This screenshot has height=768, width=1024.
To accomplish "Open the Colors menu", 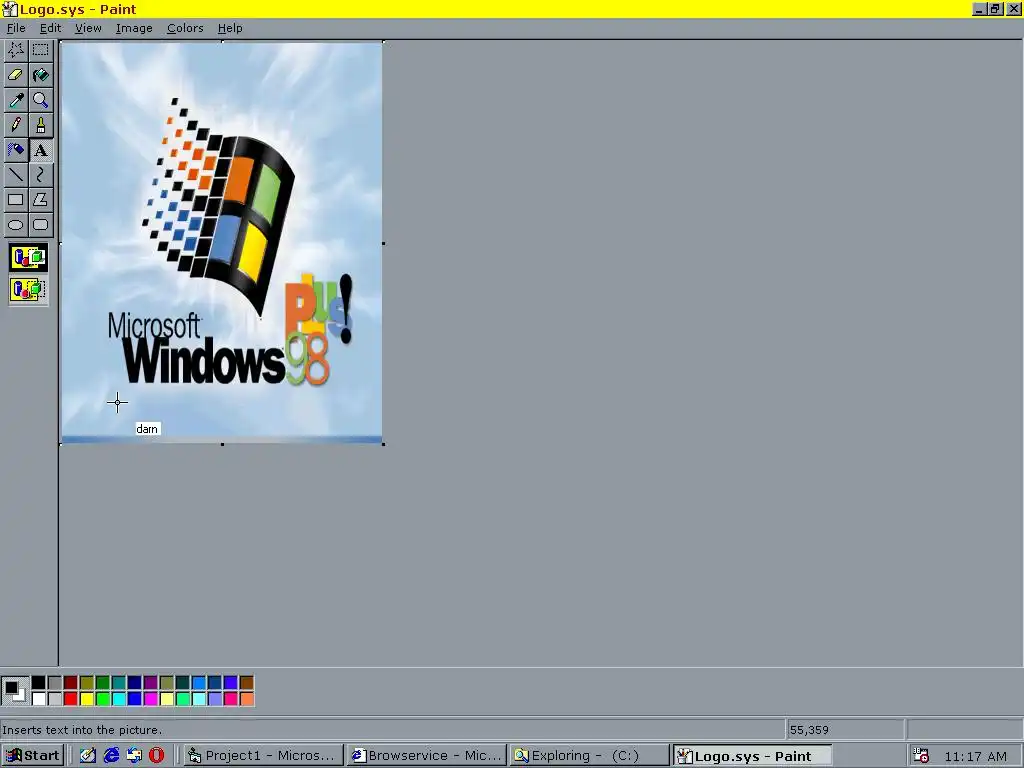I will click(x=185, y=28).
